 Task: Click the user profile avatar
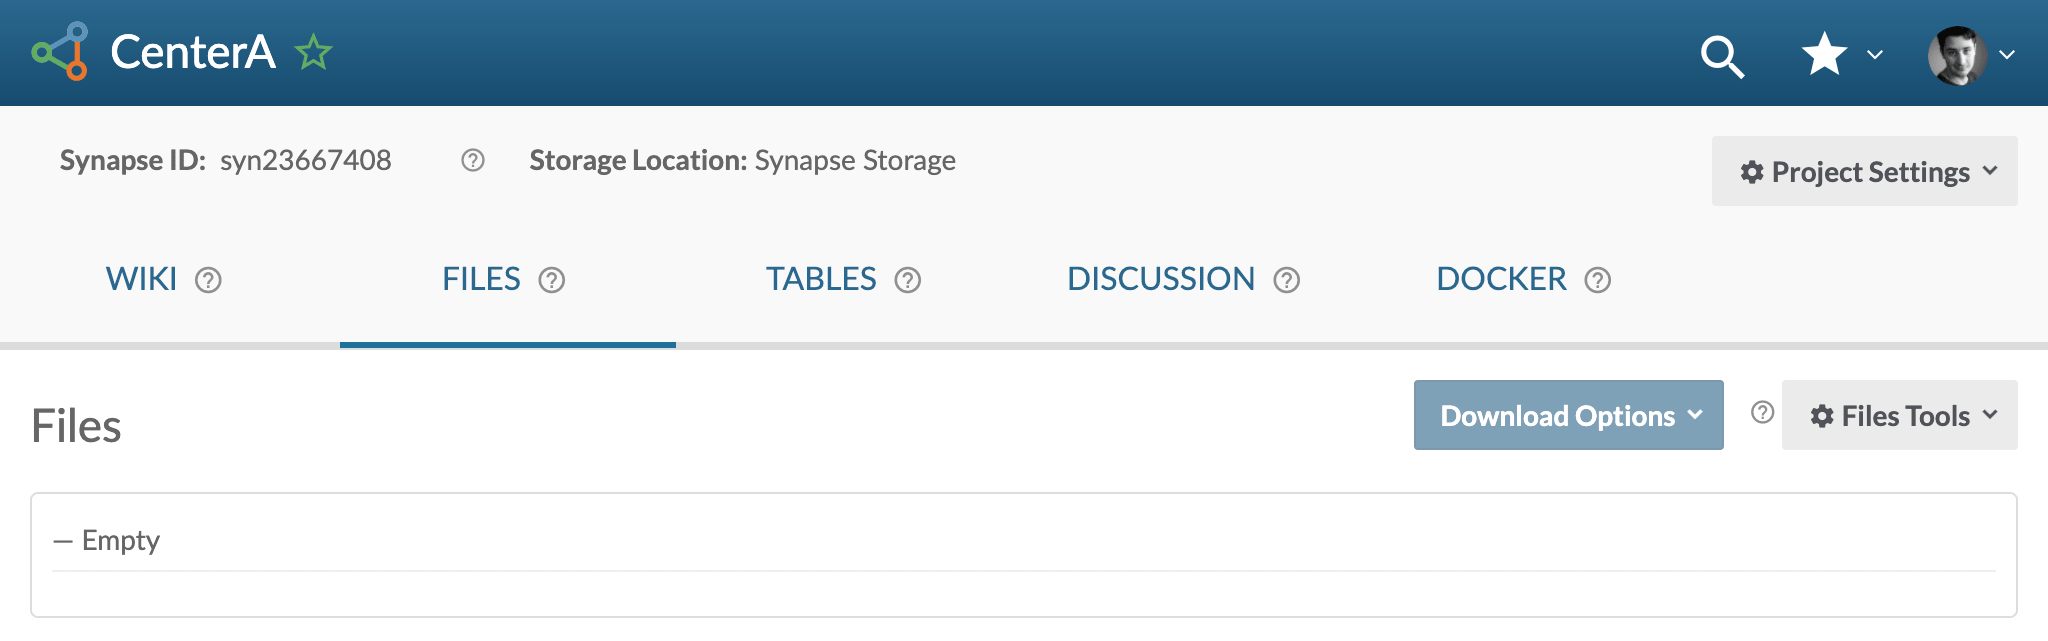(x=1957, y=55)
